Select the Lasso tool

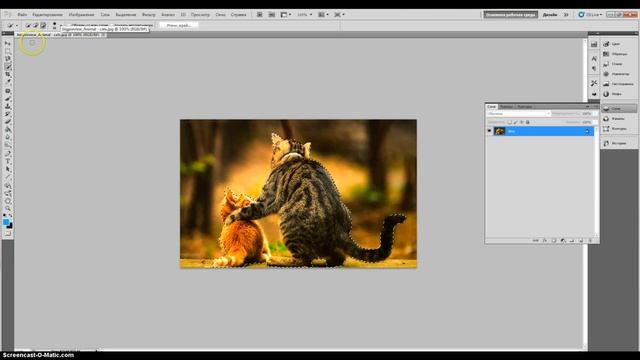tap(8, 59)
